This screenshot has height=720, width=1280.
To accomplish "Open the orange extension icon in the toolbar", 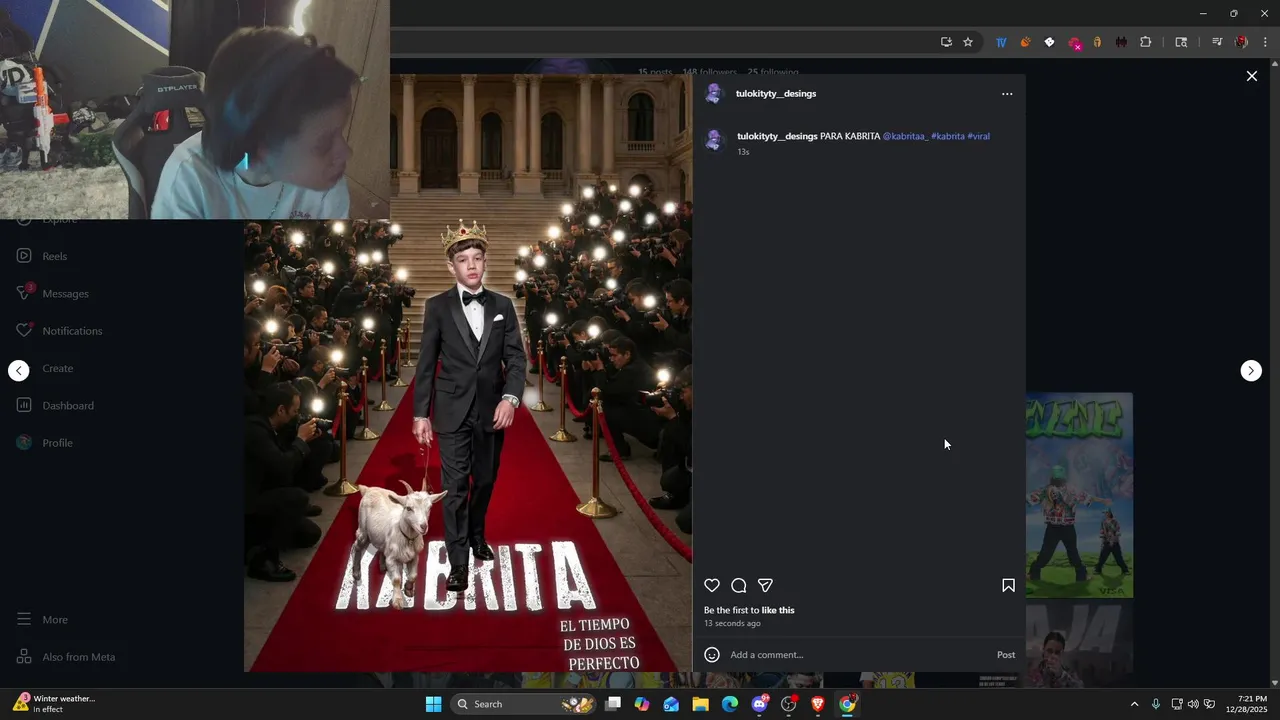I will [x=1025, y=42].
